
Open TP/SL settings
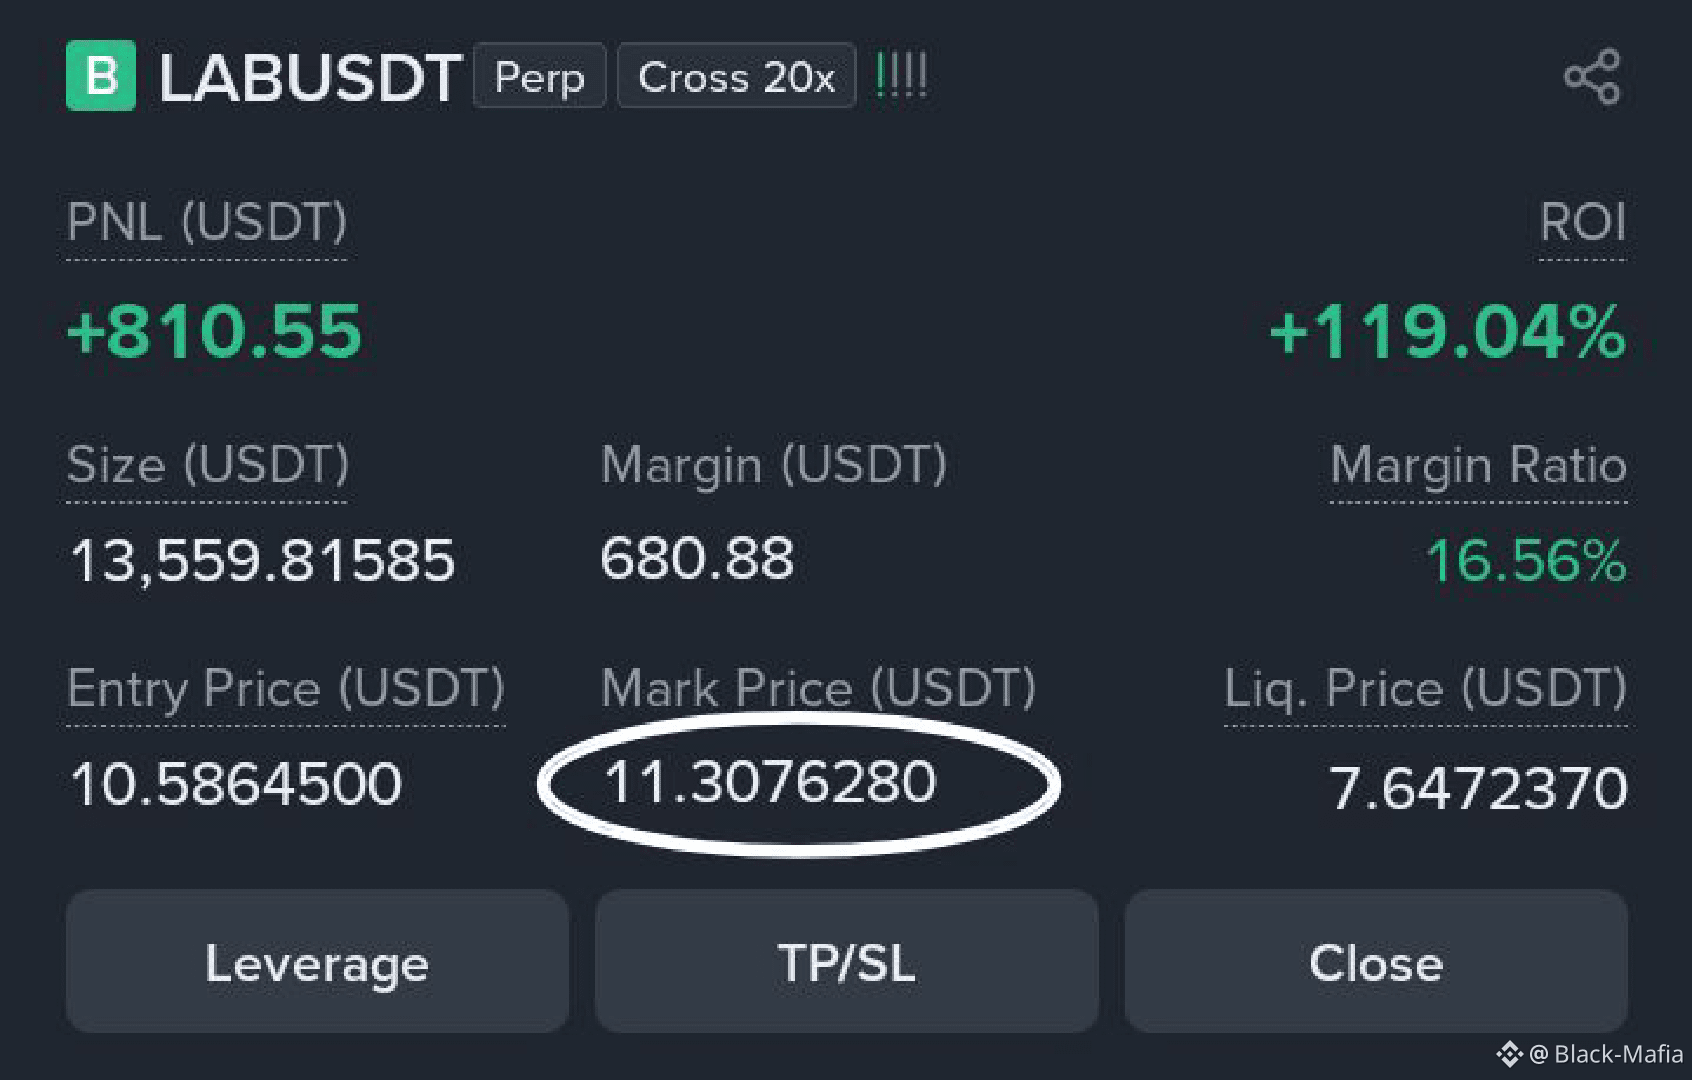[847, 962]
